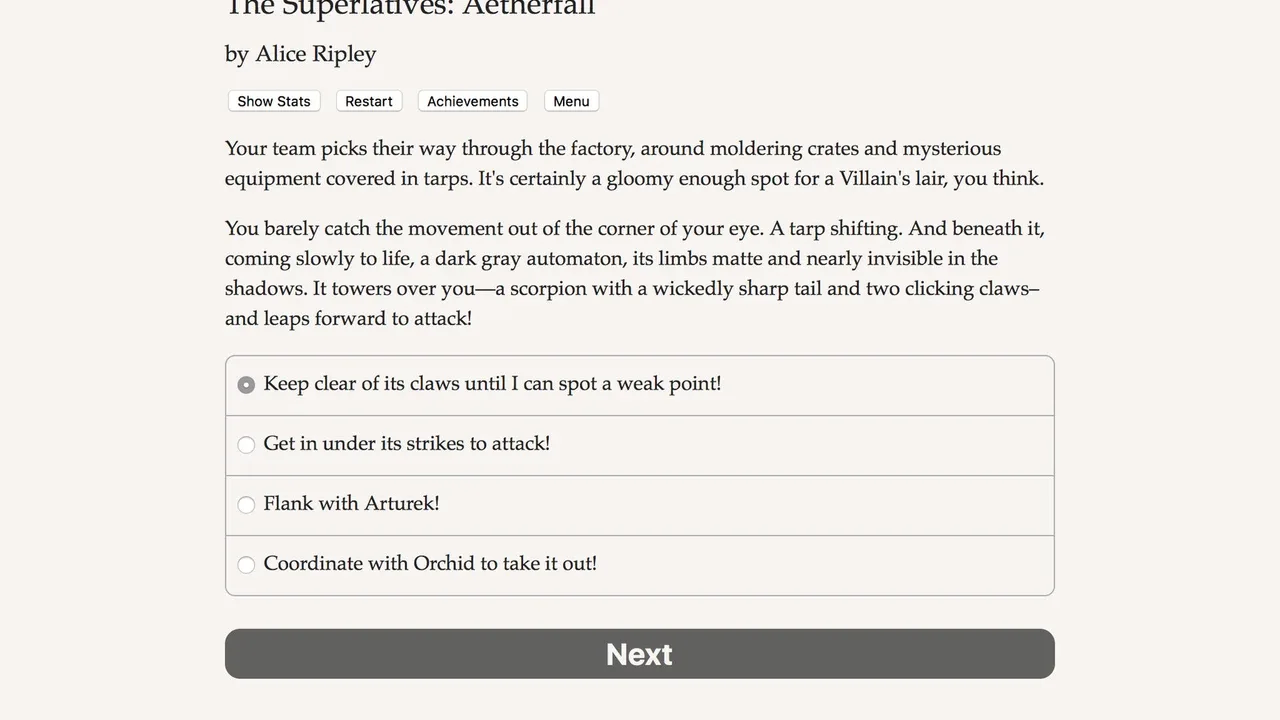View the Achievements list
This screenshot has width=1280, height=720.
[472, 101]
